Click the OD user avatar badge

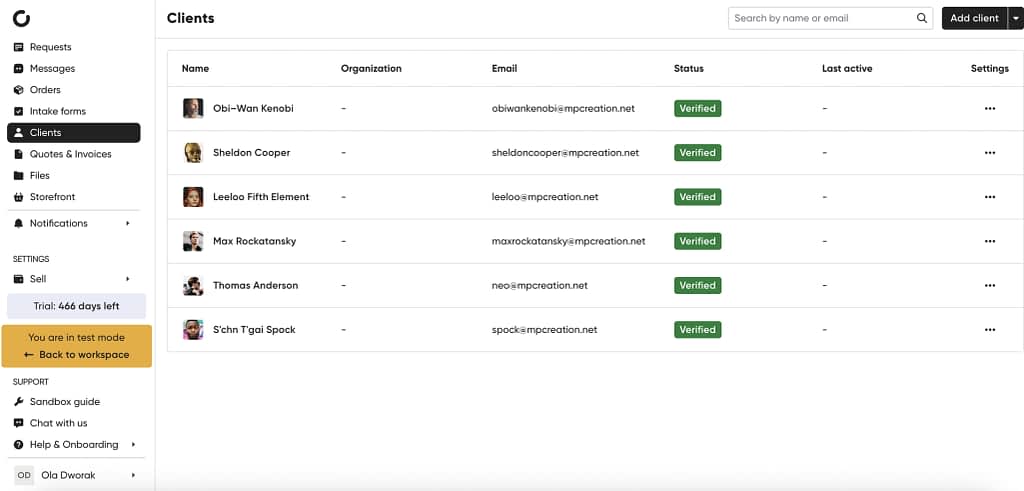click(x=24, y=475)
